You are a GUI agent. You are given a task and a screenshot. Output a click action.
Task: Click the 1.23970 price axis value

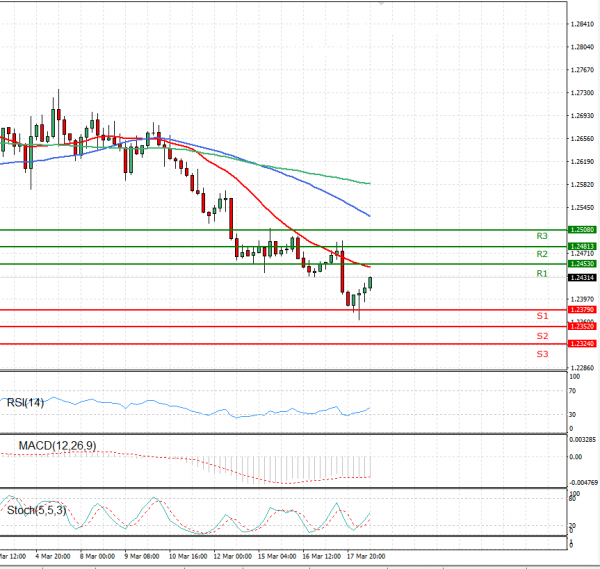click(x=582, y=299)
